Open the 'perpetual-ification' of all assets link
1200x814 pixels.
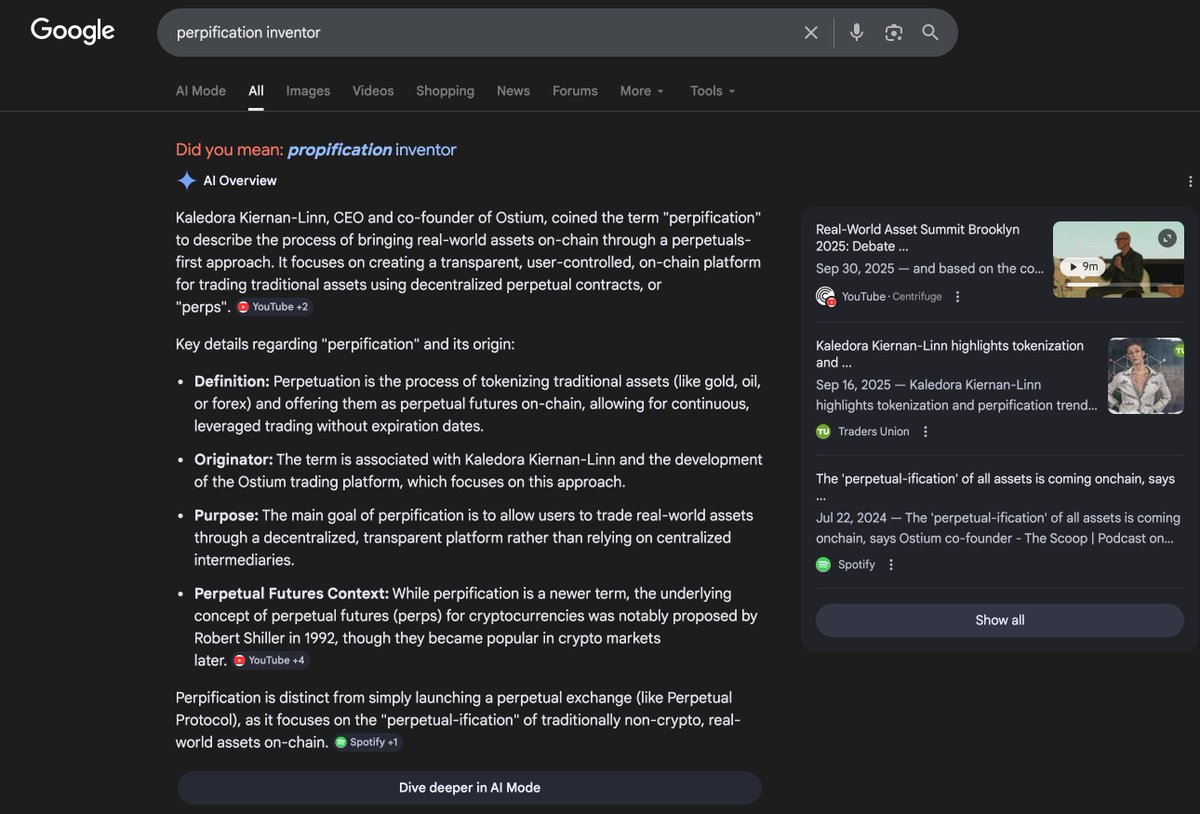[x=995, y=487]
